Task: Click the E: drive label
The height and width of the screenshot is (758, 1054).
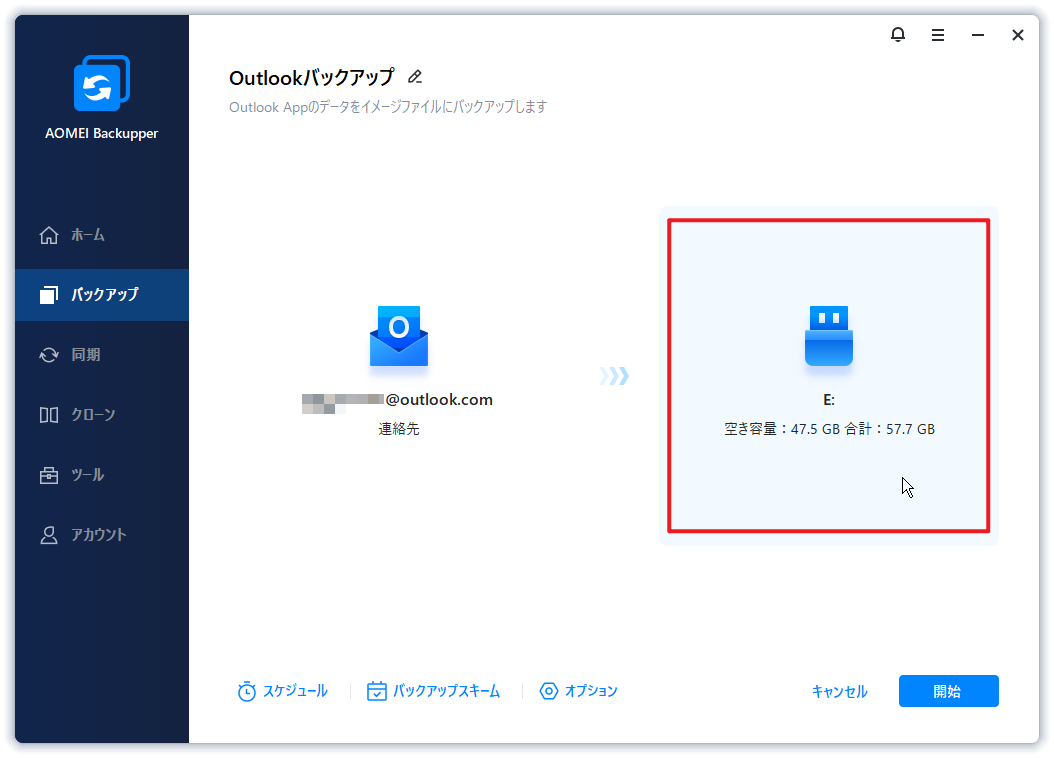Action: coord(829,400)
